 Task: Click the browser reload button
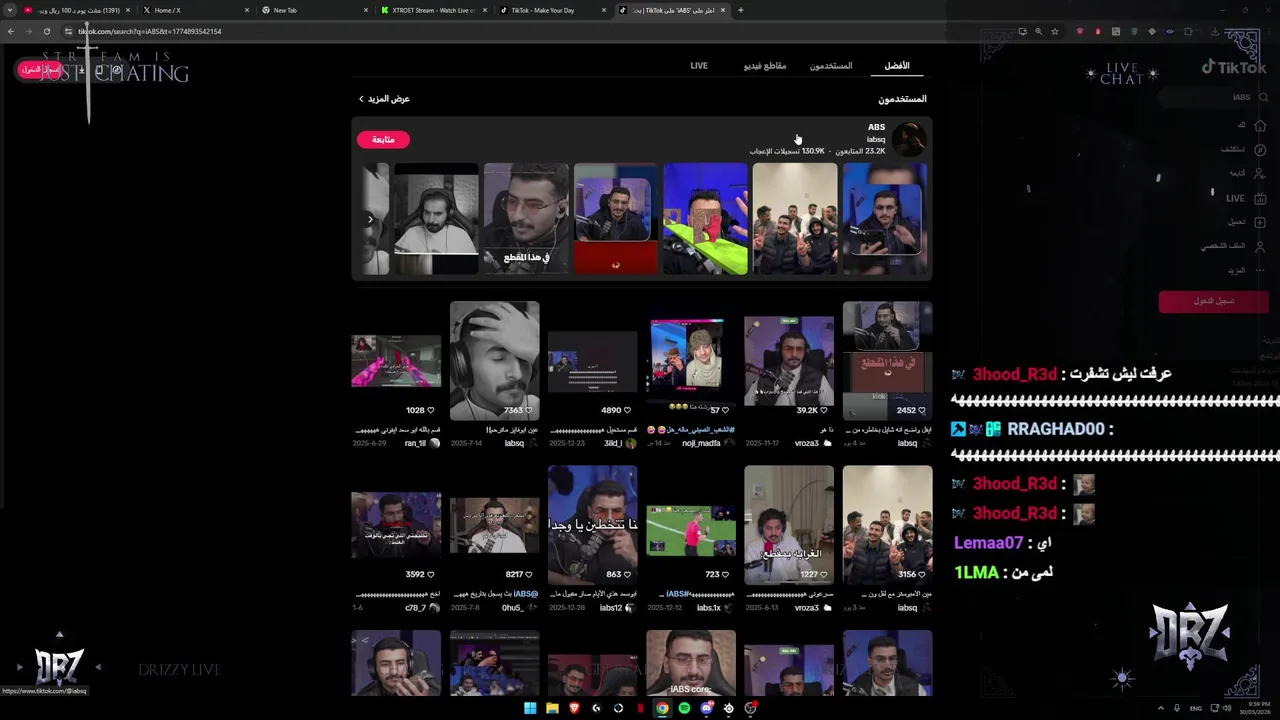46,31
